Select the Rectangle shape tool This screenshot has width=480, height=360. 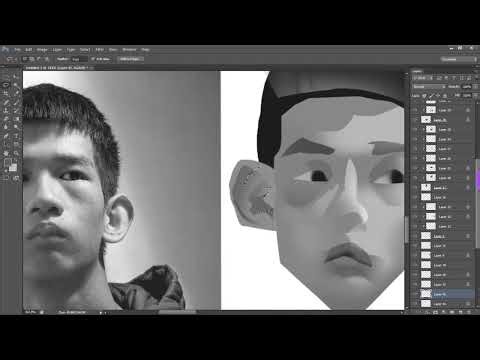click(16, 144)
